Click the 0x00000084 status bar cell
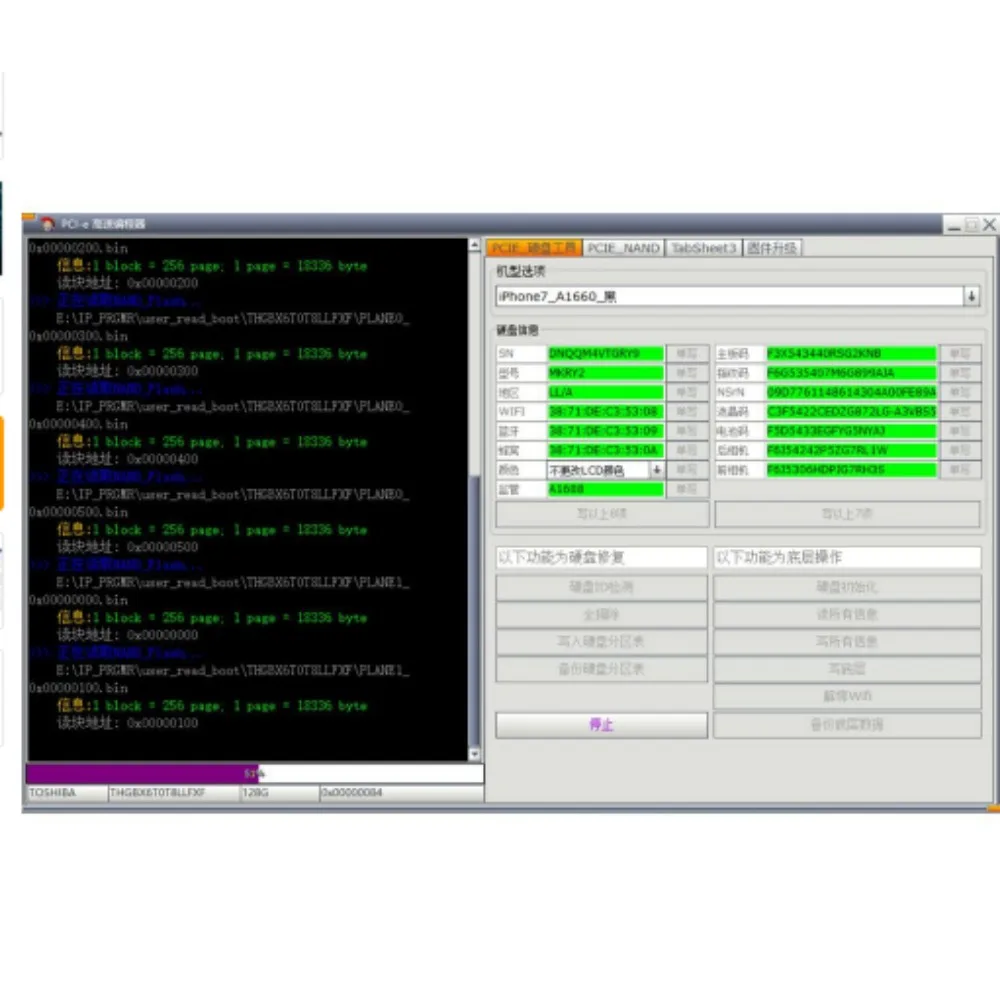The height and width of the screenshot is (1000, 1000). [401, 793]
